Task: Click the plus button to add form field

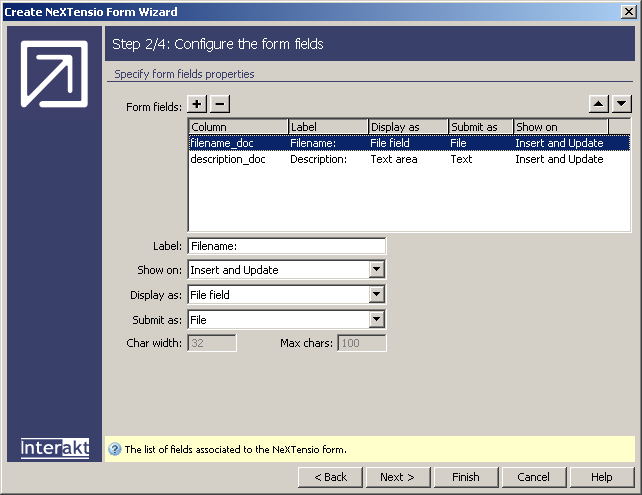Action: pos(198,104)
